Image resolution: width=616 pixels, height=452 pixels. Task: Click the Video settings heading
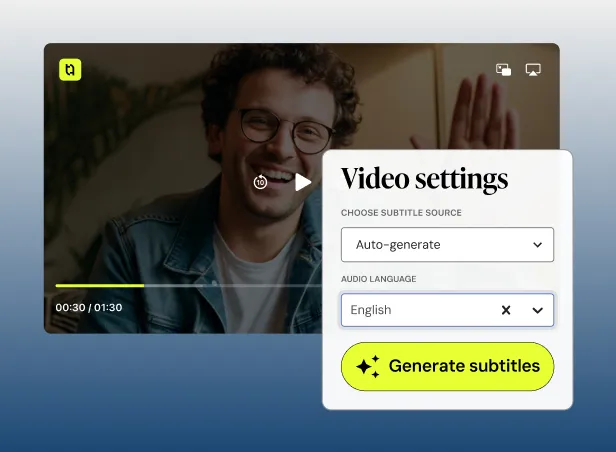(424, 179)
